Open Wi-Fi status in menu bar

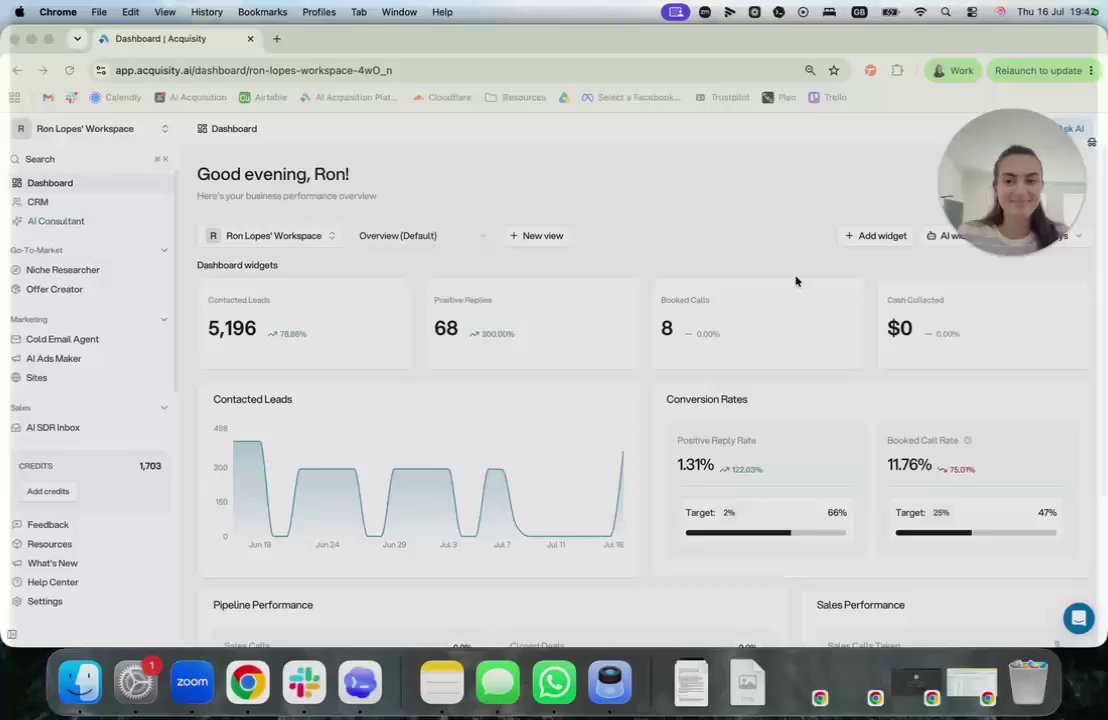point(919,12)
